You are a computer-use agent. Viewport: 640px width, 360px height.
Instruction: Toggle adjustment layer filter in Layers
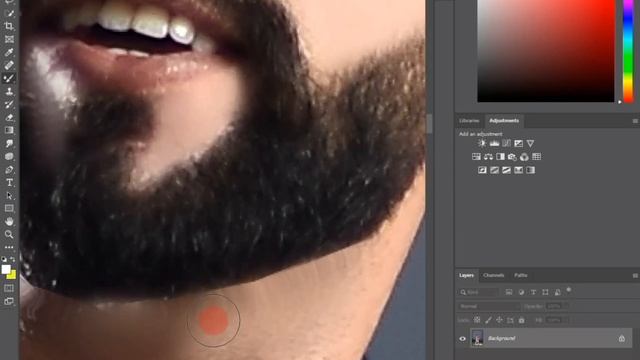(521, 292)
